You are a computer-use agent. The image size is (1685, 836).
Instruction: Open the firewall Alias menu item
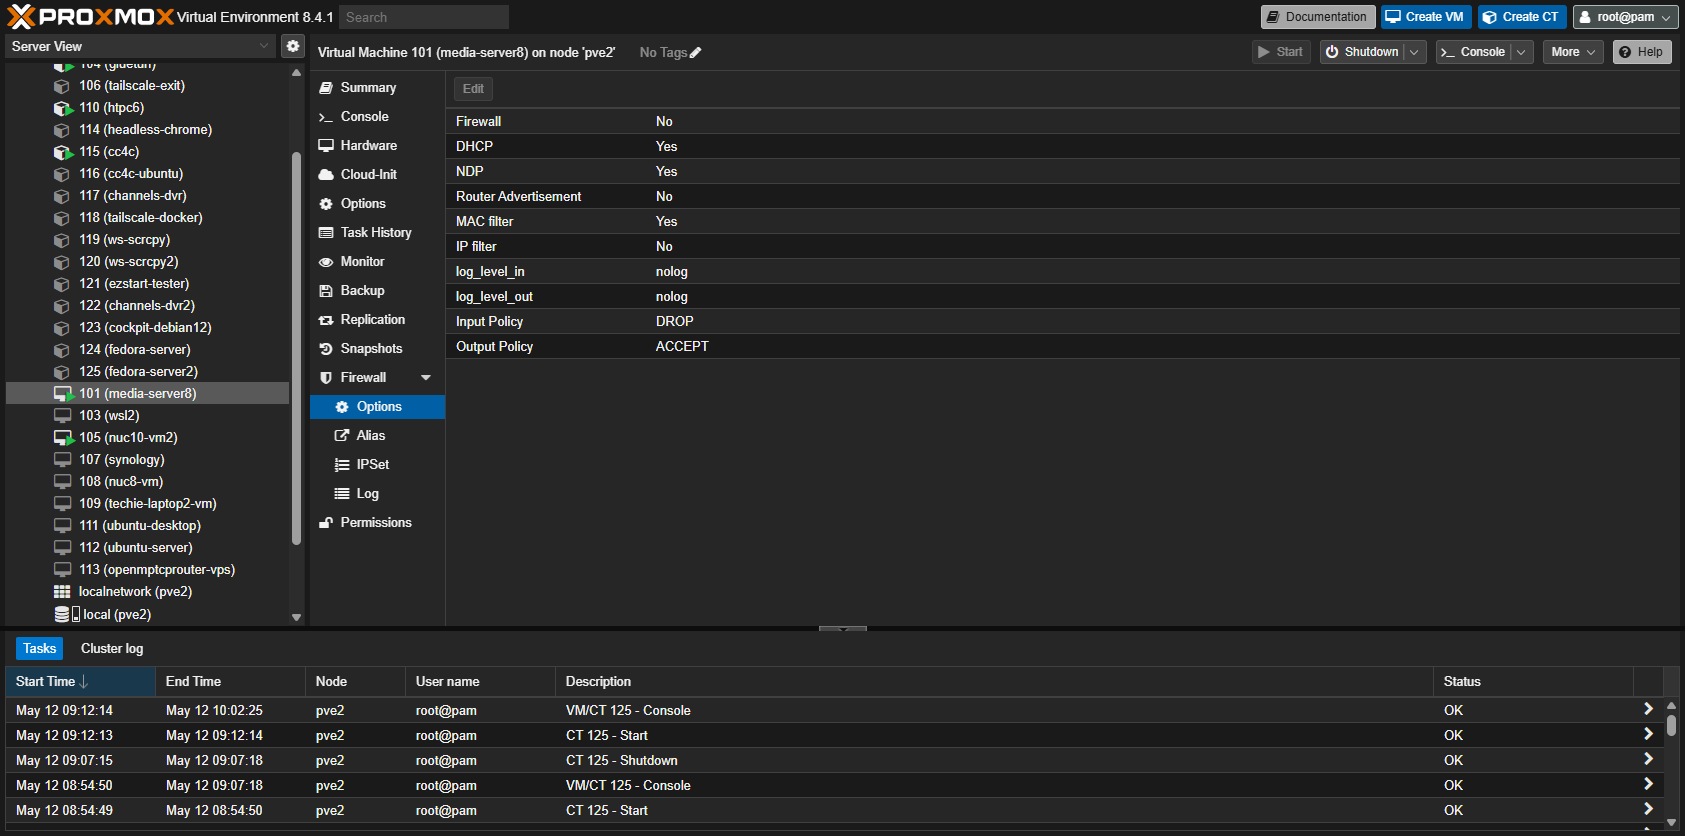coord(370,436)
